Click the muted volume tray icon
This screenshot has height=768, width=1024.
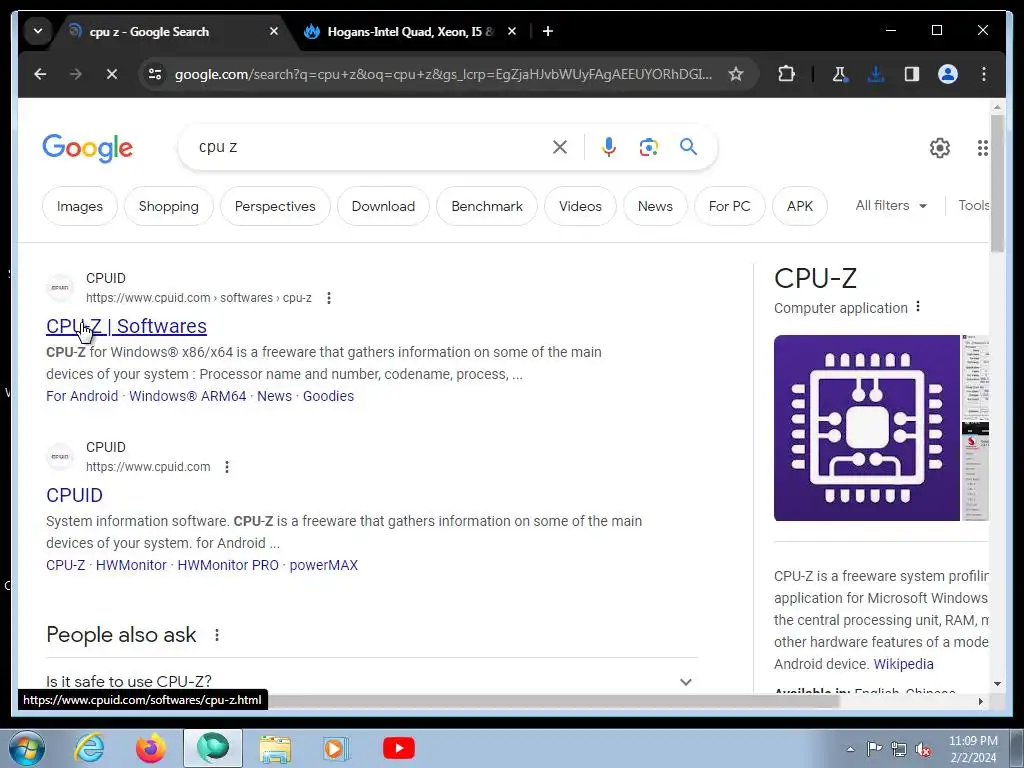[923, 749]
